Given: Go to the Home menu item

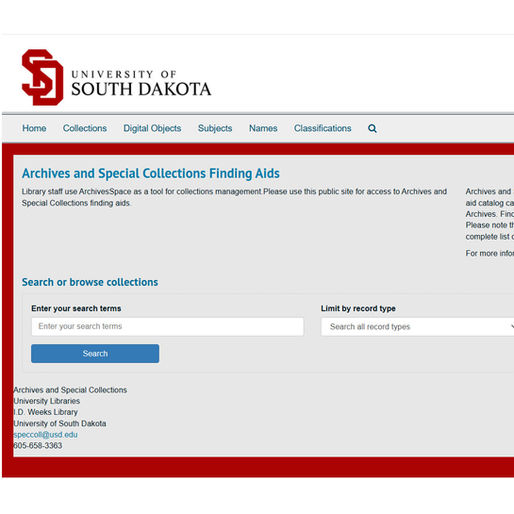Looking at the screenshot, I should click(x=34, y=128).
